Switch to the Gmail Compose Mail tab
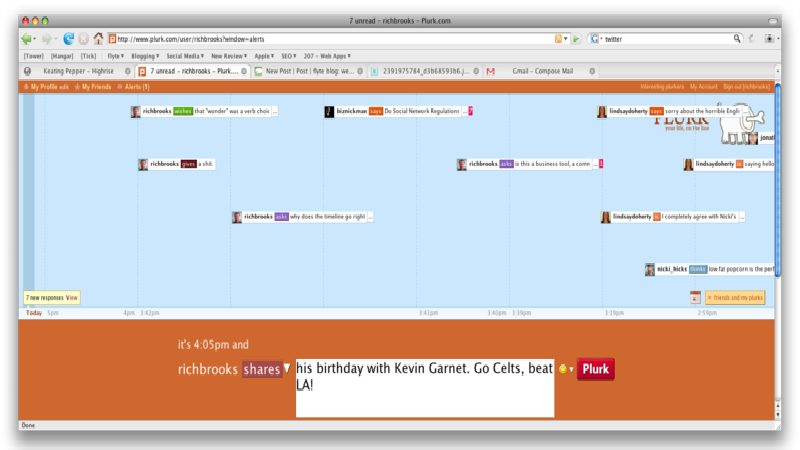Screen dimensions: 800x450 pos(541,71)
